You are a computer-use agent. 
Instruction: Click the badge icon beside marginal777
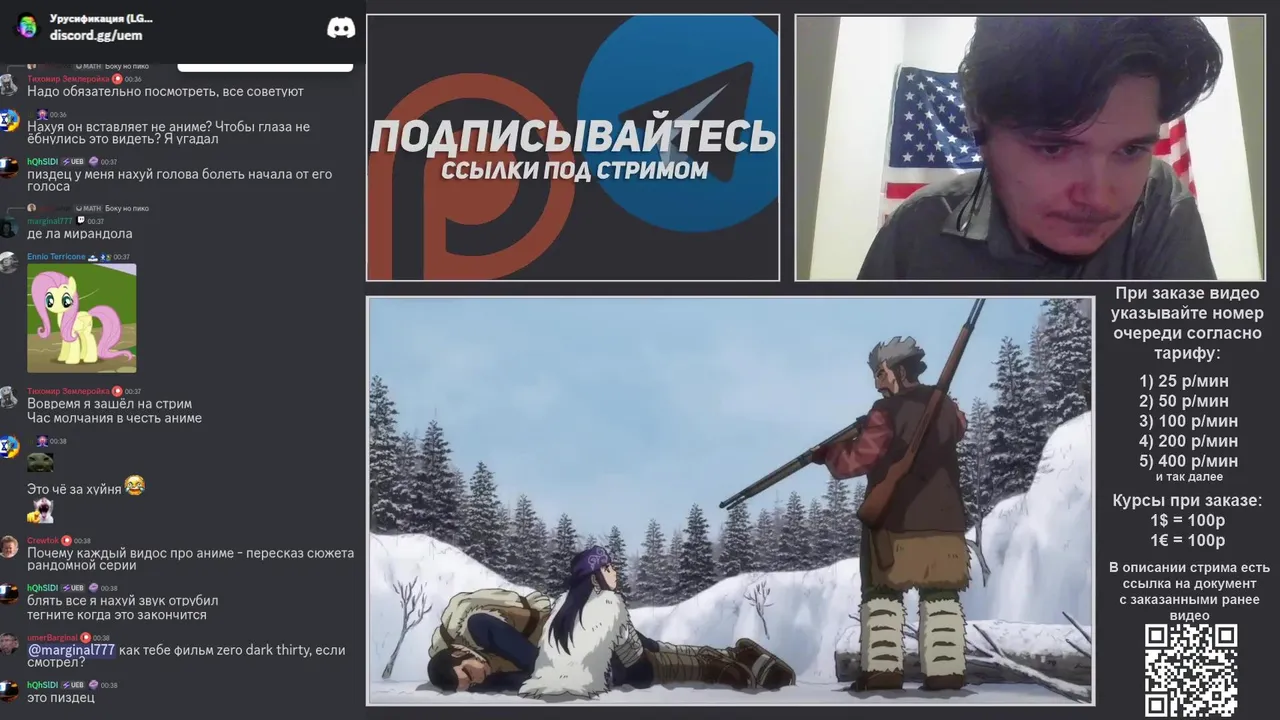click(81, 221)
